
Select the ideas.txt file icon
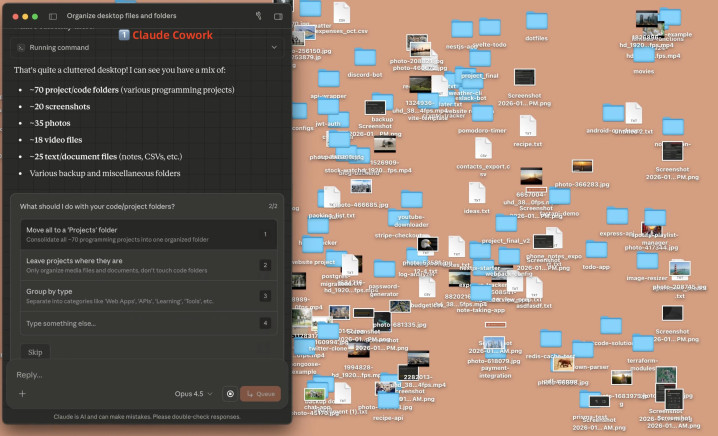(x=476, y=193)
